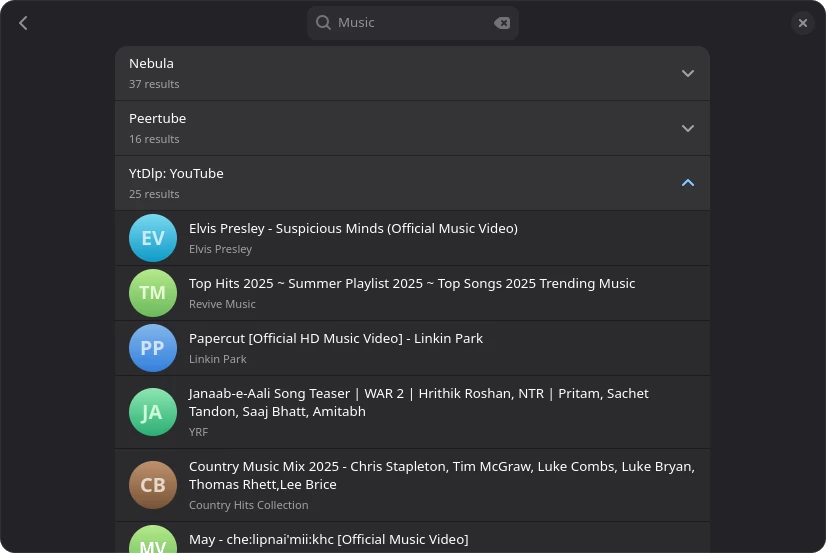The image size is (826, 553).
Task: Click the EV avatar for Elvis Presley
Action: pos(153,238)
